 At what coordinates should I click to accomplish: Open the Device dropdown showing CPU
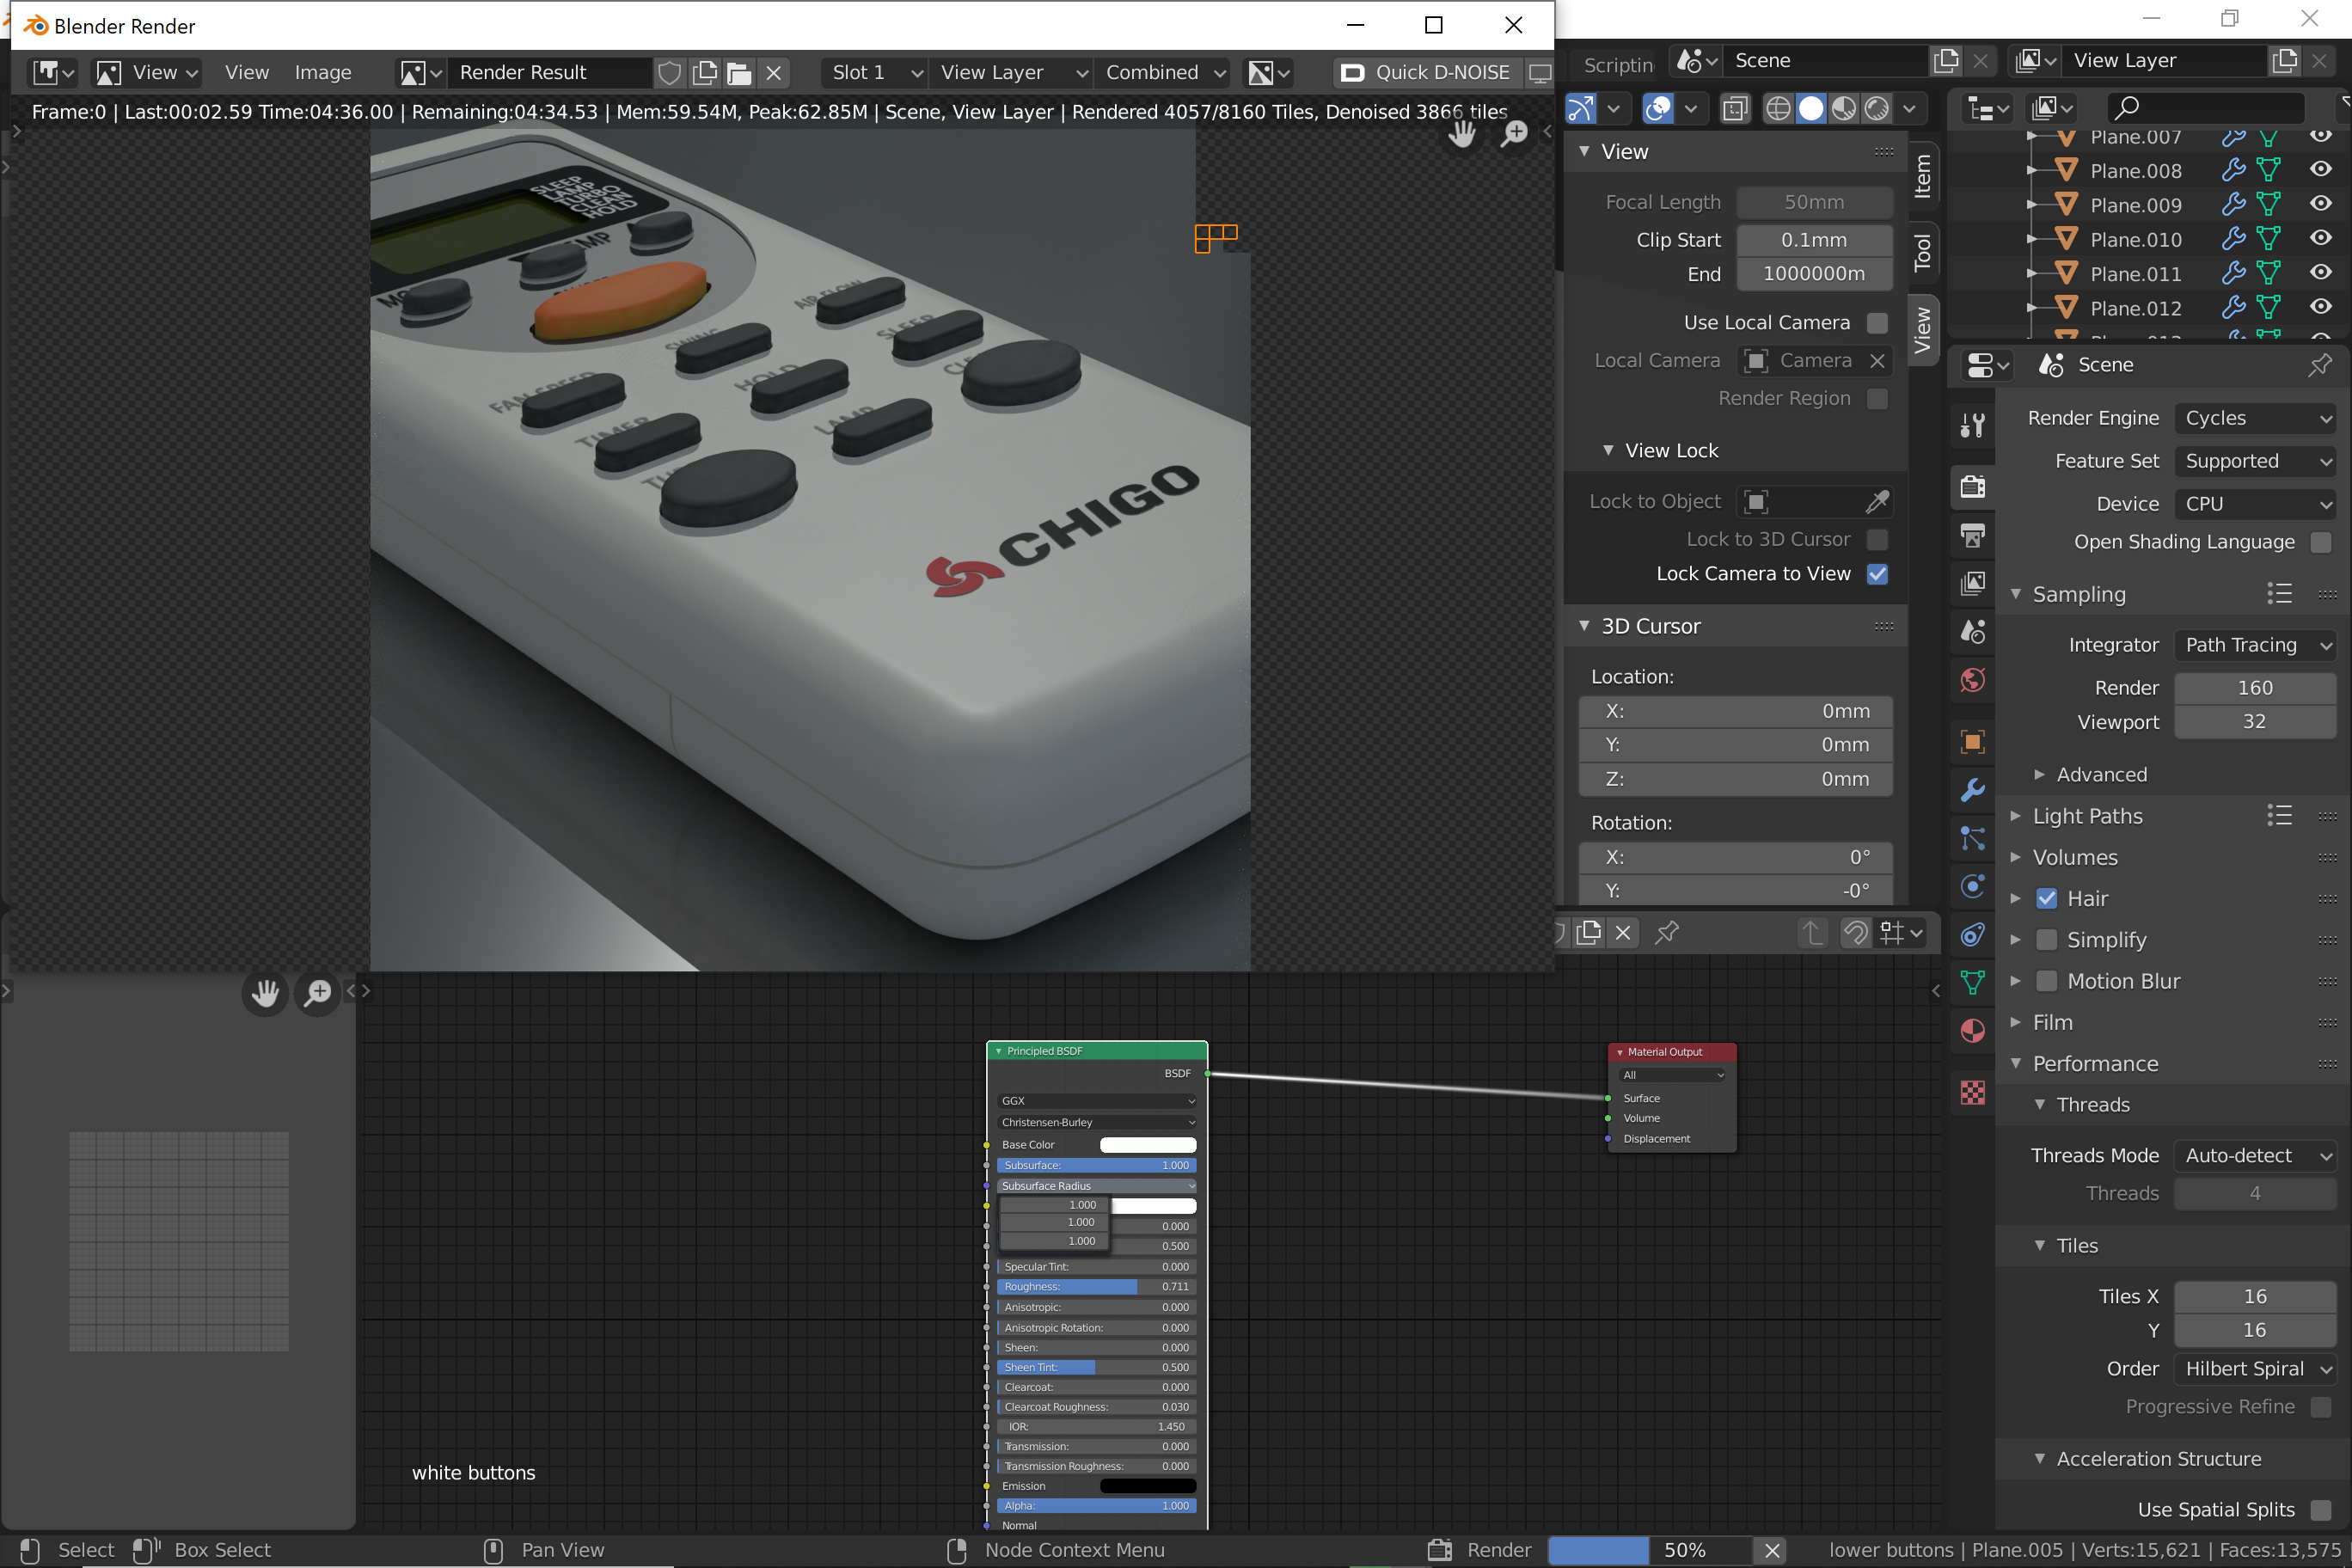[2255, 504]
